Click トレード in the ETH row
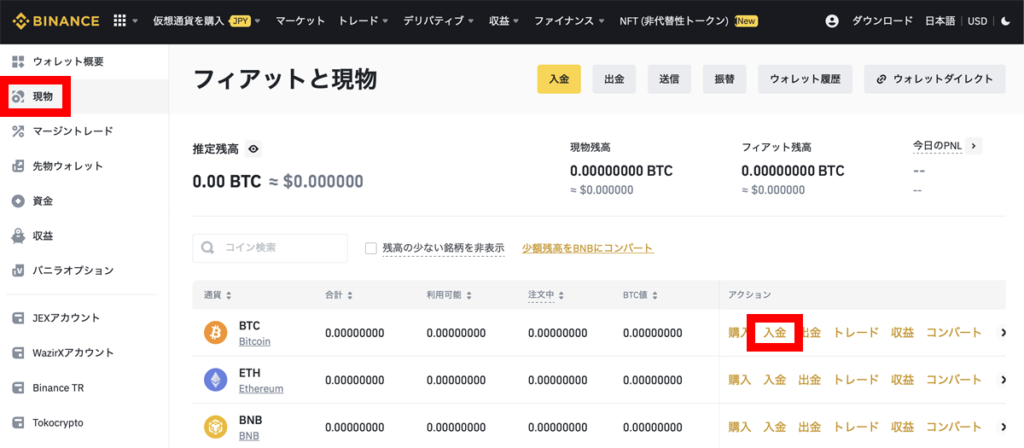Image resolution: width=1024 pixels, height=448 pixels. coord(856,379)
